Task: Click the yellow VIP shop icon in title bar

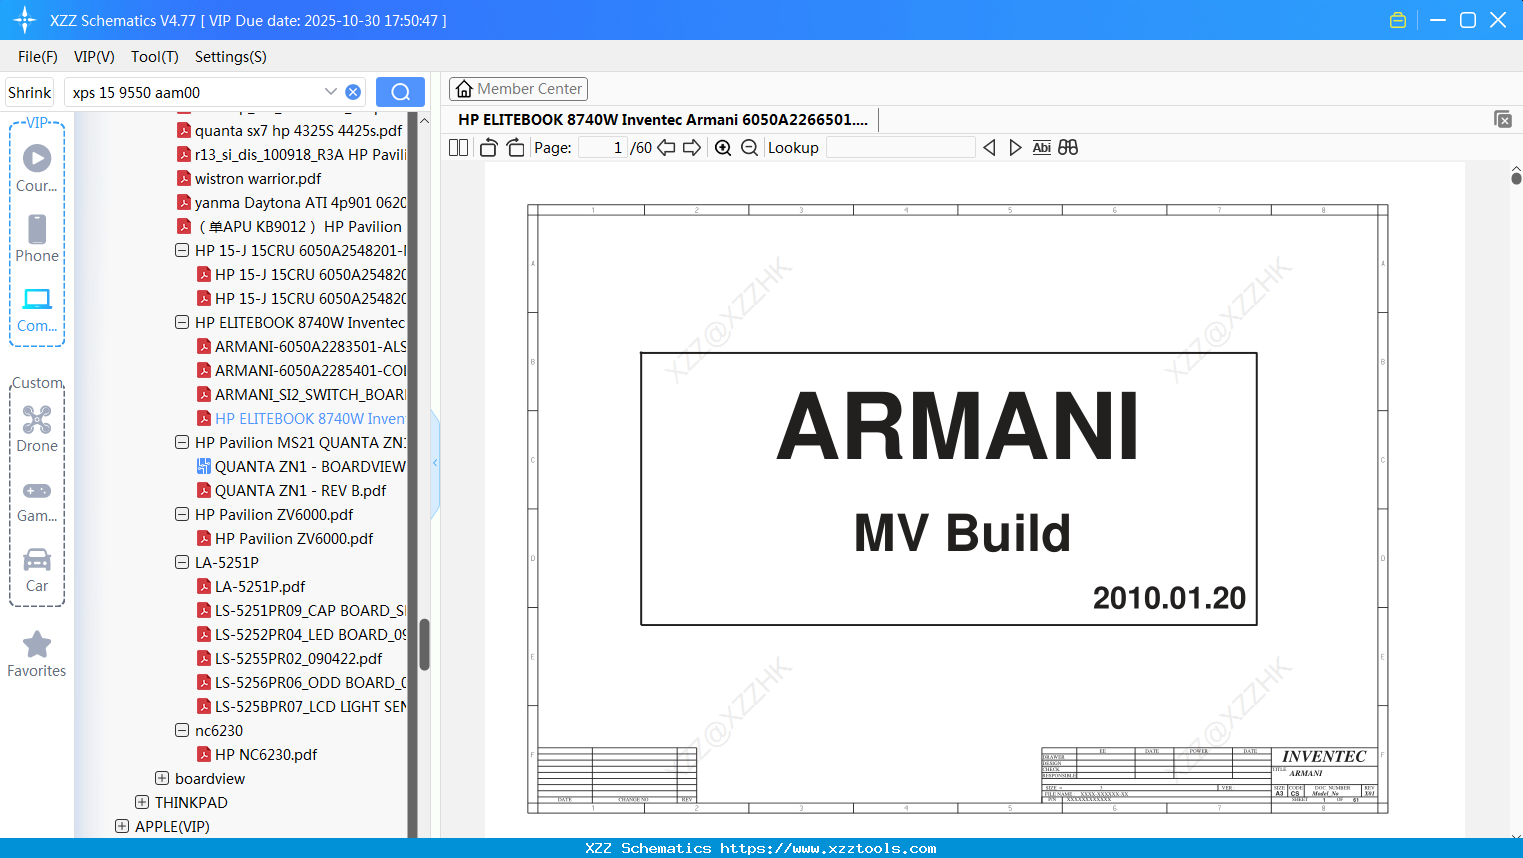Action: pos(1398,20)
